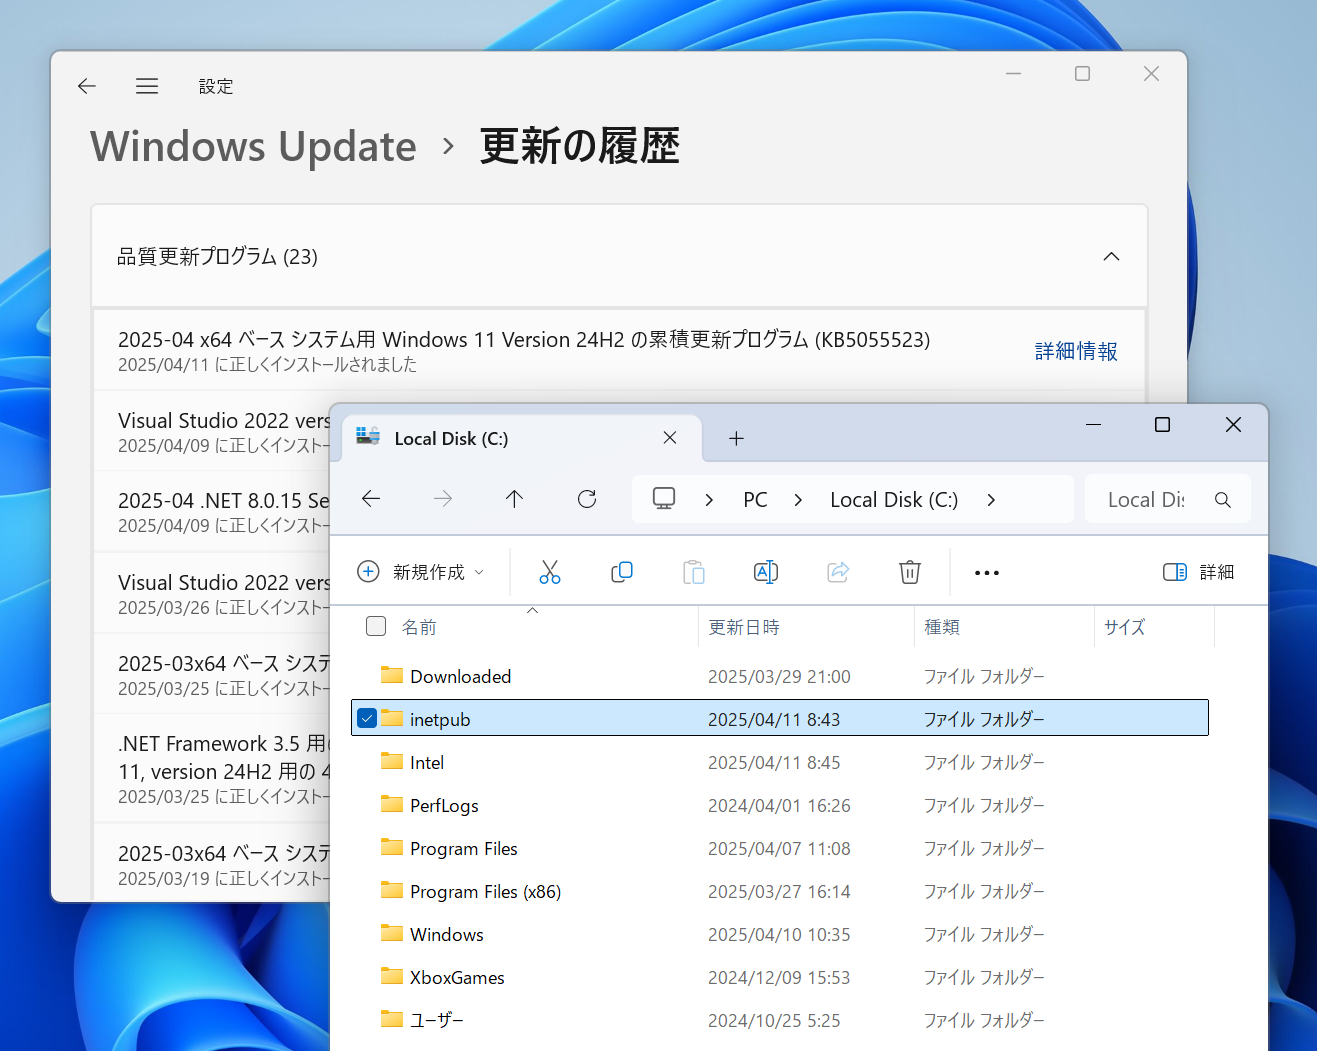Check the select-all checkbox in name column
Screen dimensions: 1317x1051
pos(375,626)
